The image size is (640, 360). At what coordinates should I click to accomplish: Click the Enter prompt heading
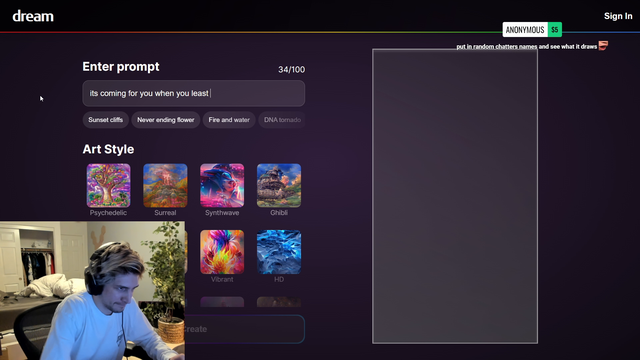121,67
